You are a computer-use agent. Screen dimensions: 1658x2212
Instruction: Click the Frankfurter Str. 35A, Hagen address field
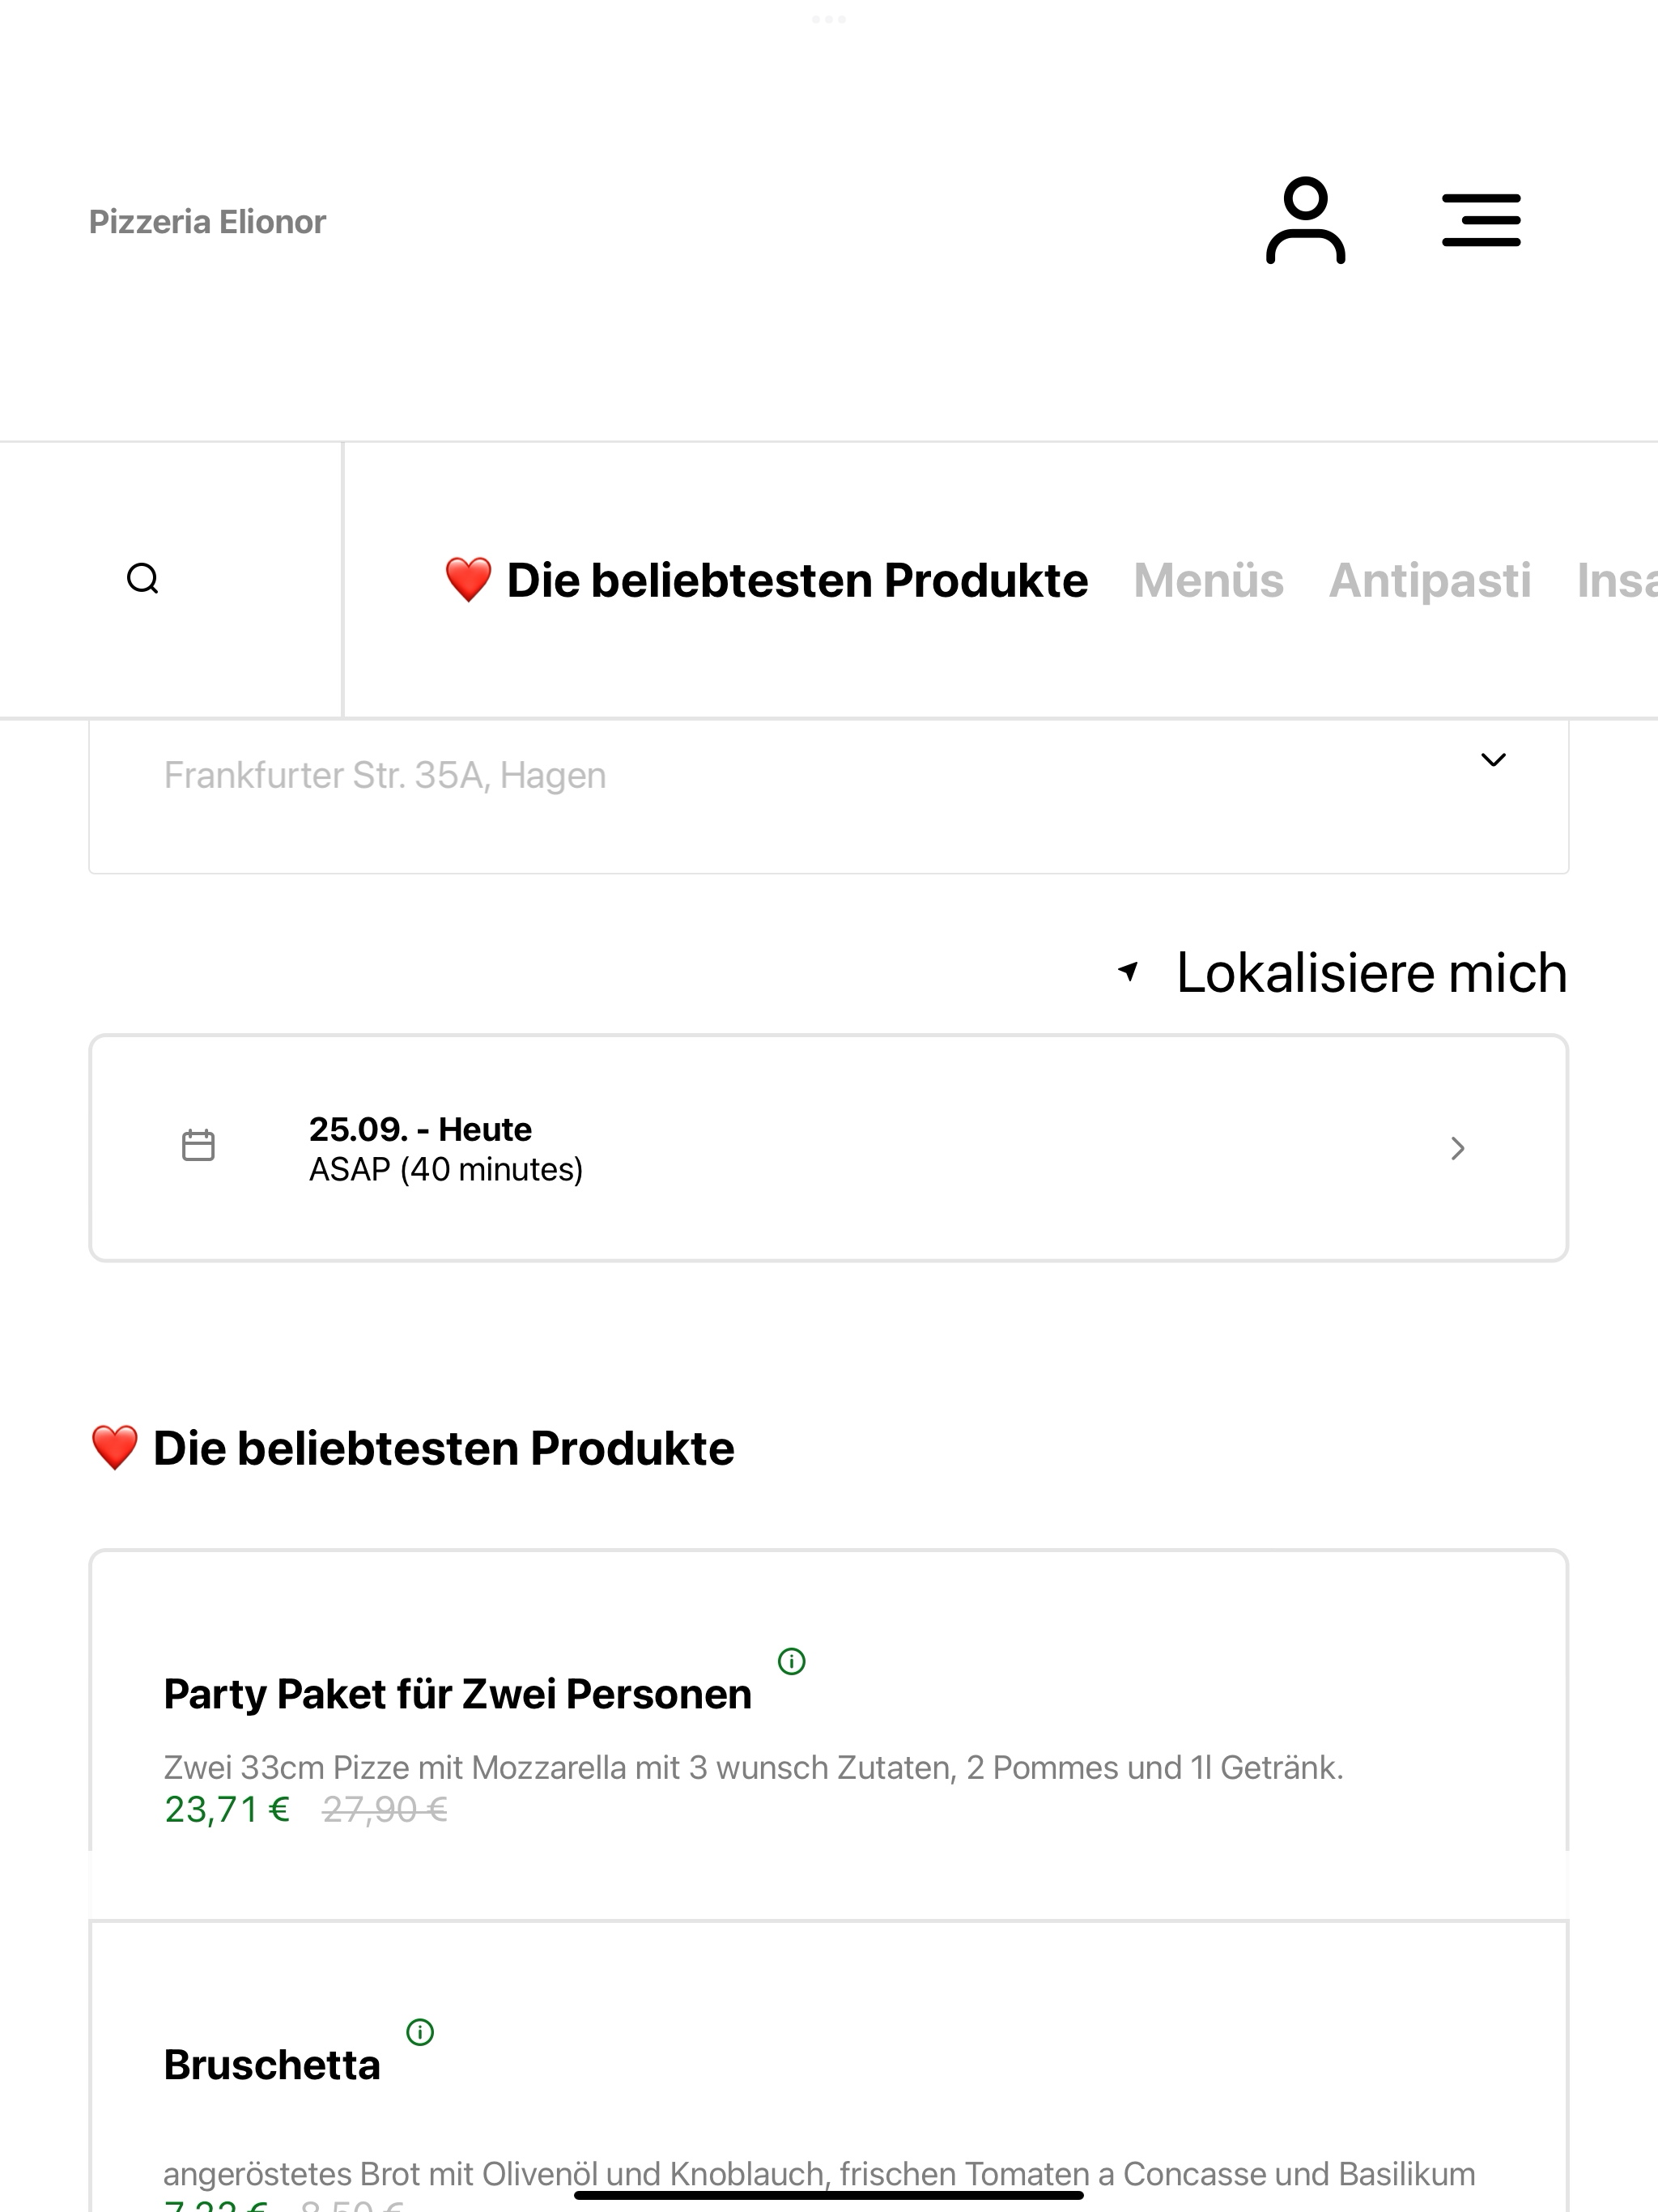pyautogui.click(x=828, y=796)
